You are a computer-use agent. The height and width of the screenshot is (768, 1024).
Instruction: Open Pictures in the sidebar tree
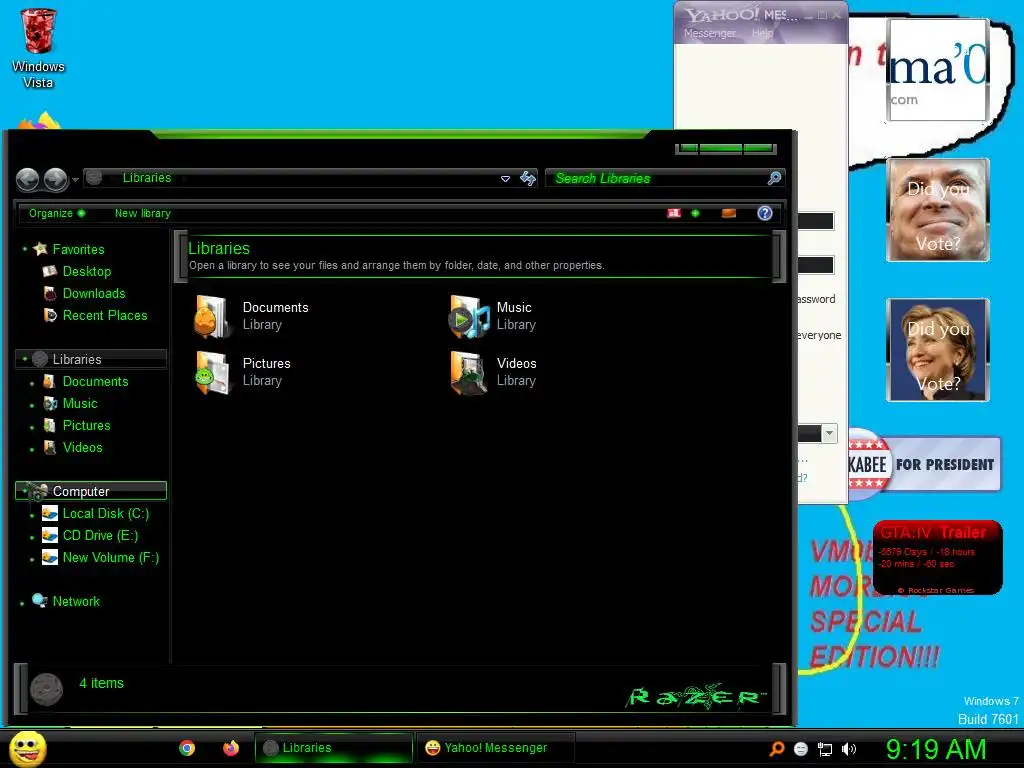click(86, 426)
